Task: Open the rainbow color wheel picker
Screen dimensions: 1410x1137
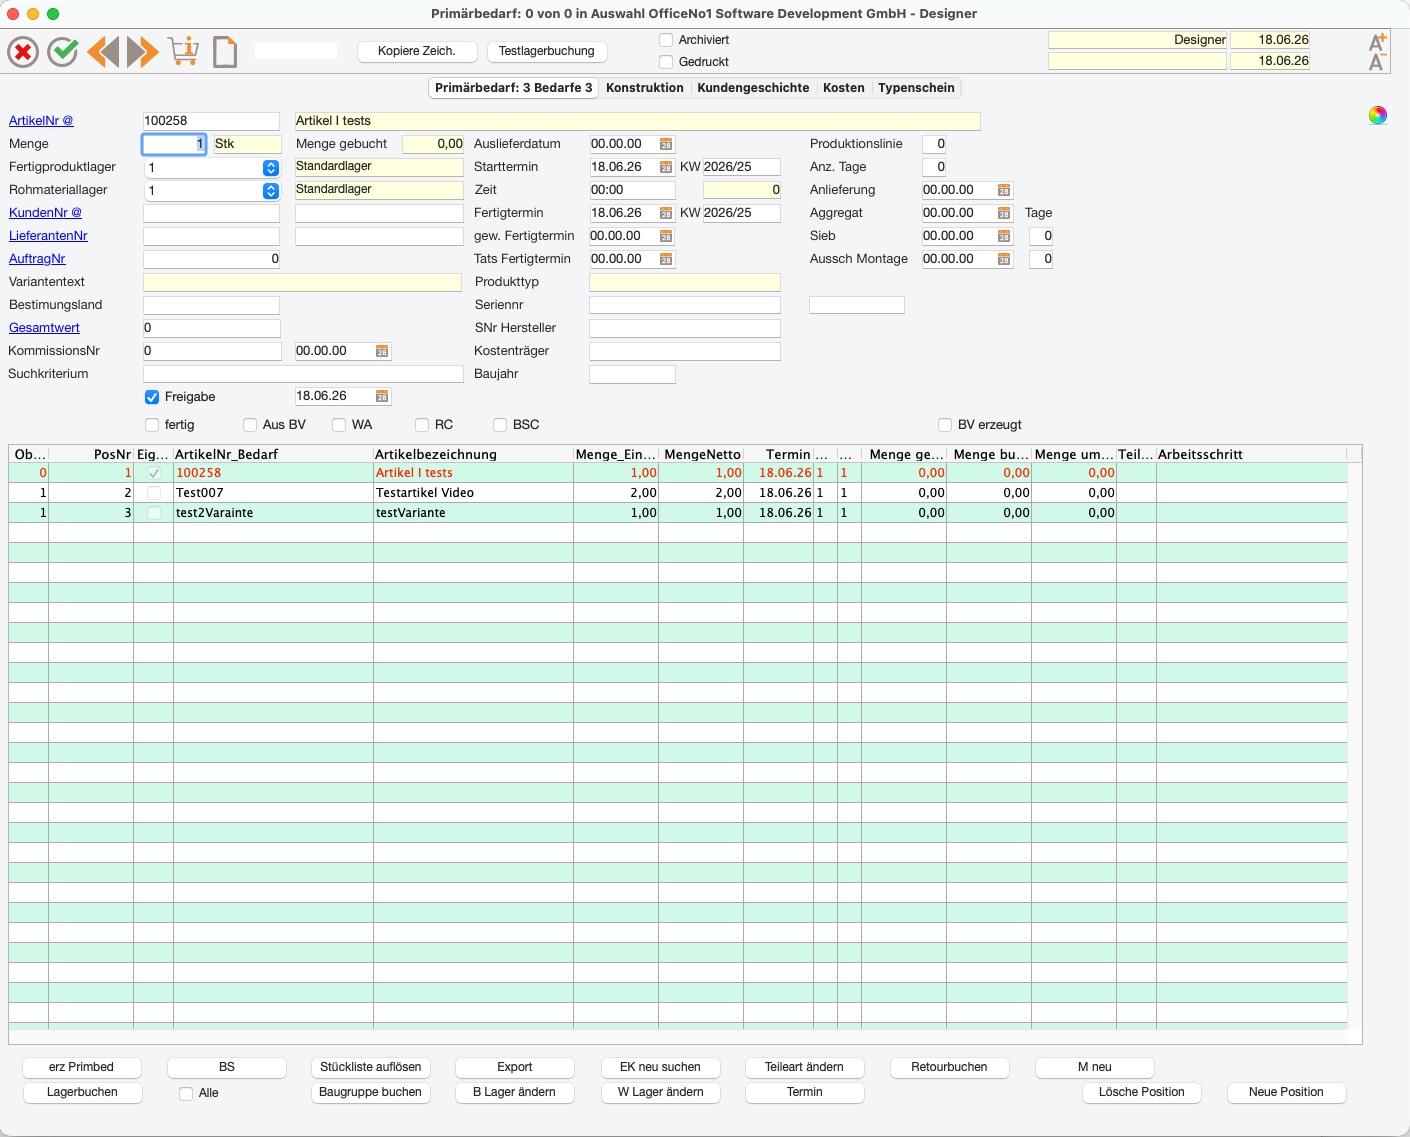Action: point(1378,115)
